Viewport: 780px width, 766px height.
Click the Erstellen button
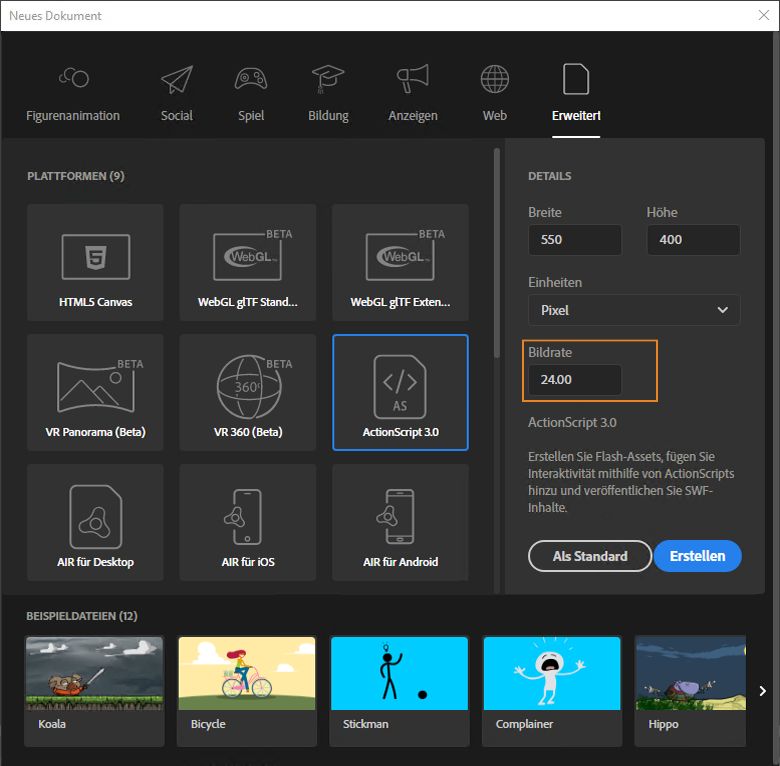(697, 556)
